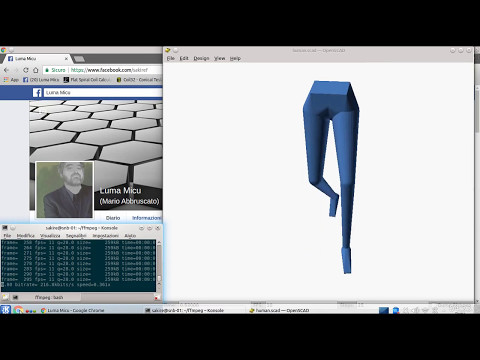
Task: Open the Diario profile tab
Action: coord(113,218)
